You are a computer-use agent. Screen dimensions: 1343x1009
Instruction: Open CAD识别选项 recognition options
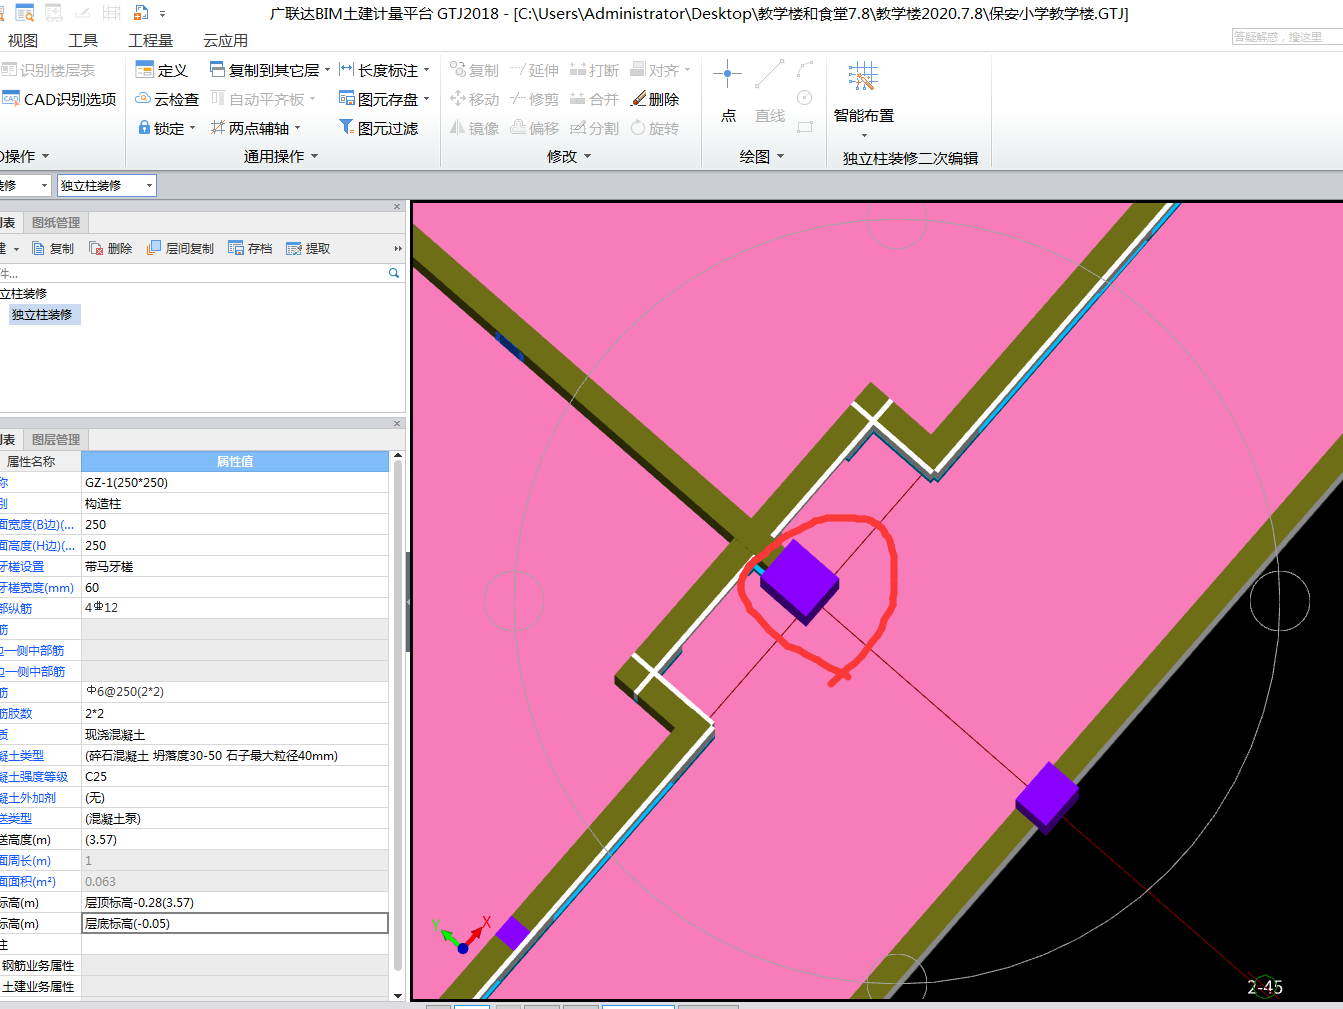click(59, 99)
